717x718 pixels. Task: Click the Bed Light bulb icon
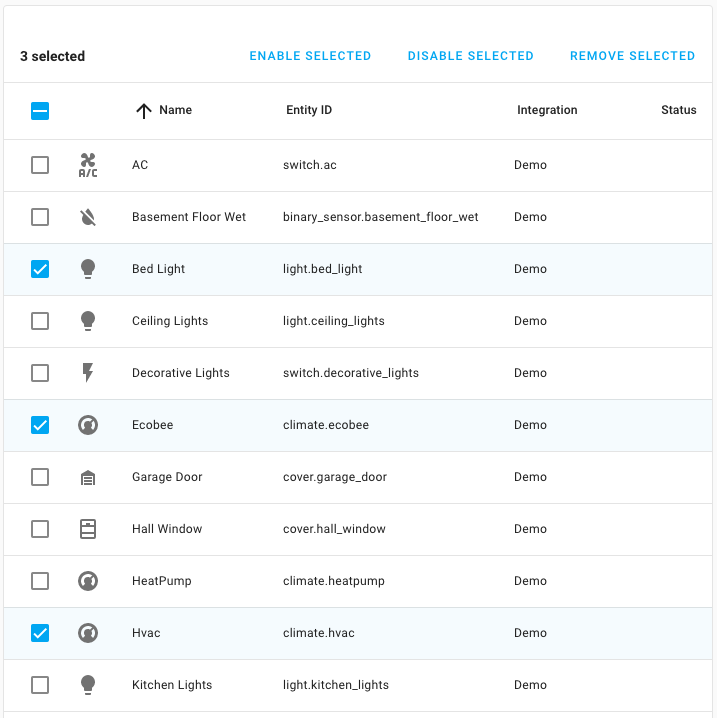point(88,269)
